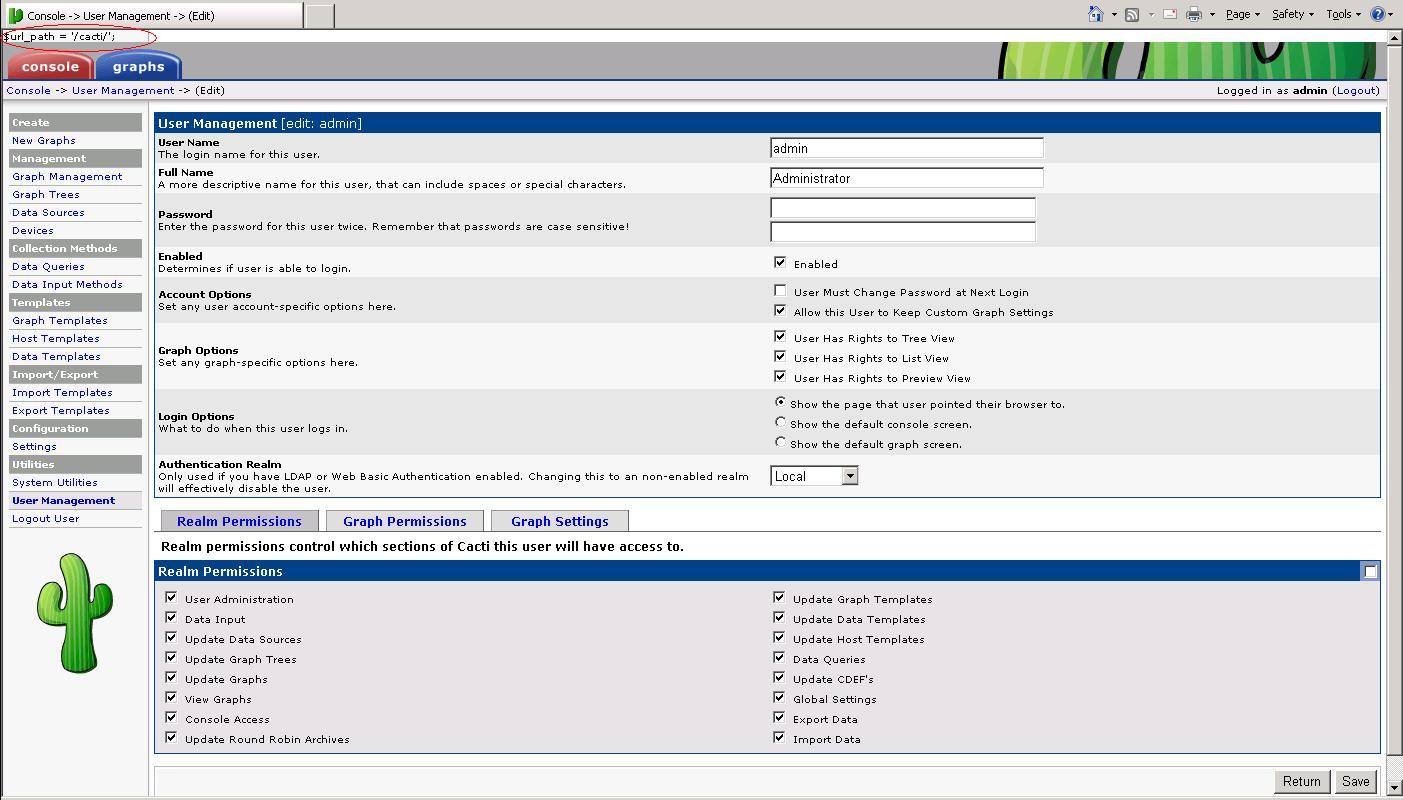Uncheck Global Settings permission
Screen dimensions: 1403x800
[x=779, y=697]
